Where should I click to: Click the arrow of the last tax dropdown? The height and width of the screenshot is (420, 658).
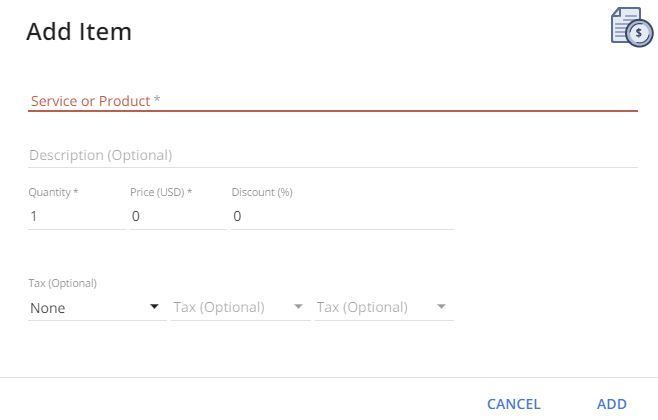[x=441, y=307]
